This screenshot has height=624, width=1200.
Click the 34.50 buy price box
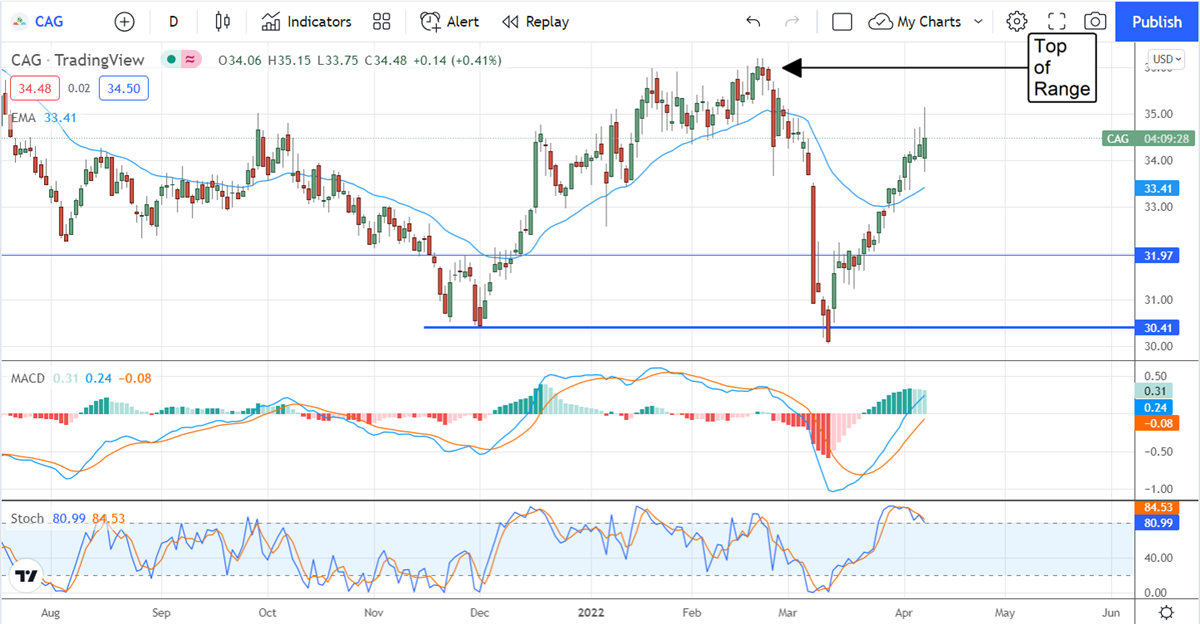point(124,89)
